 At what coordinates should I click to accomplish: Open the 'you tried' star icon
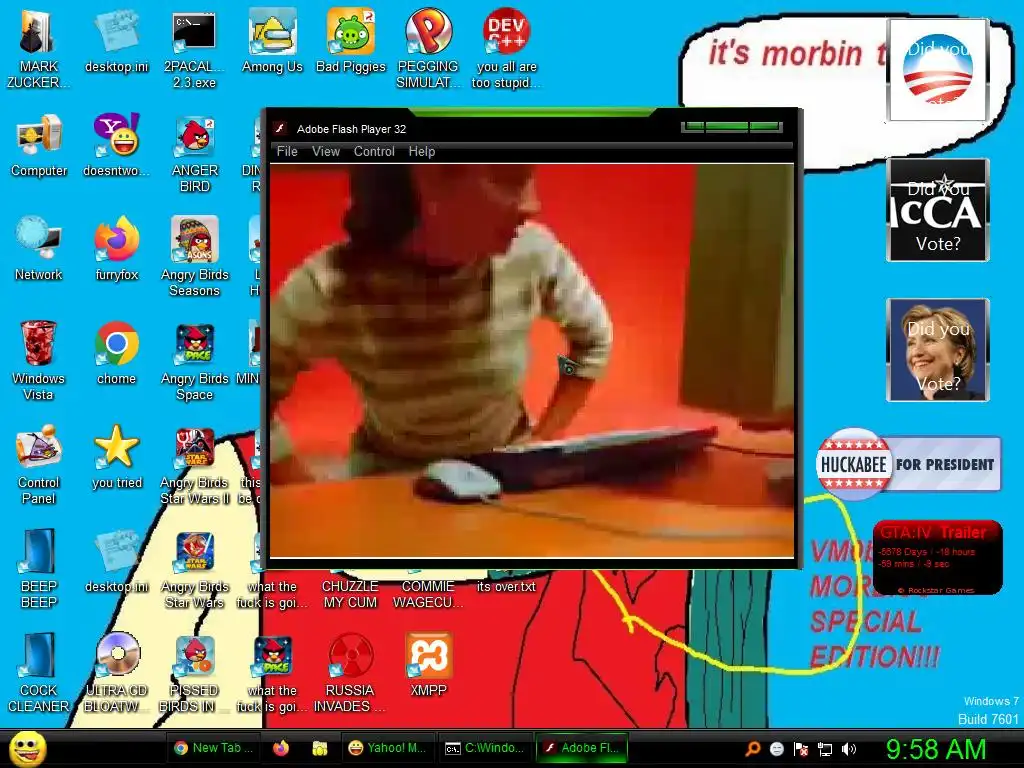click(x=116, y=456)
